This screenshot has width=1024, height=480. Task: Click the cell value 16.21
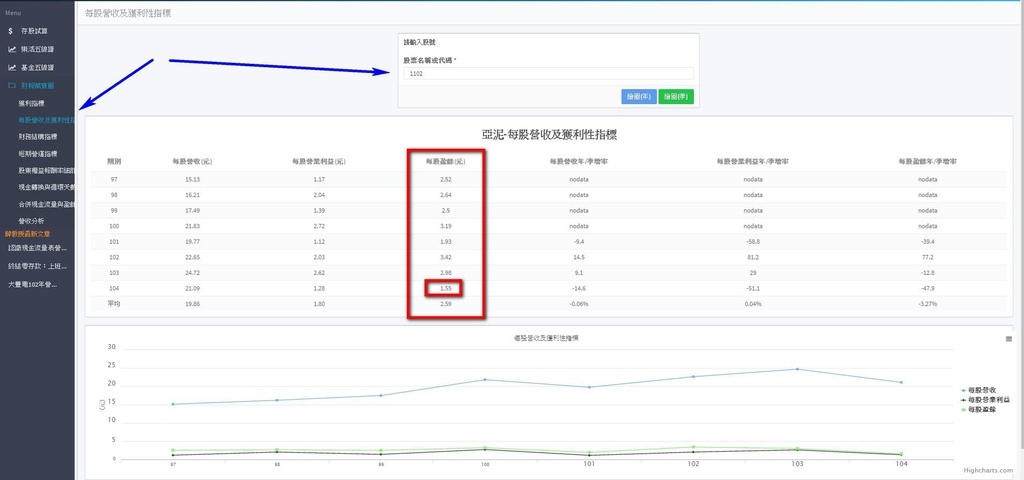(x=192, y=195)
